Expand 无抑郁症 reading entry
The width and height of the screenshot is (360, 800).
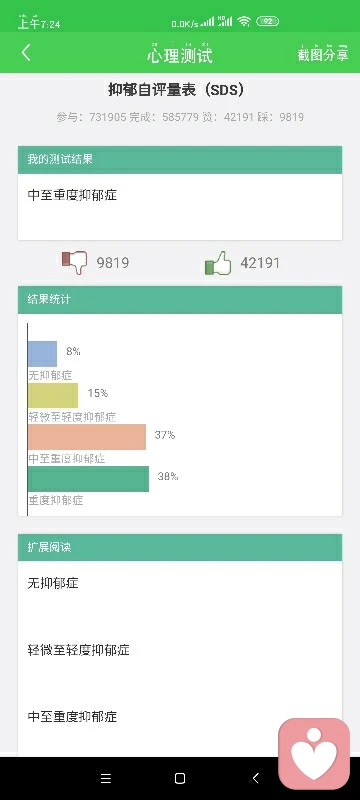pyautogui.click(x=179, y=583)
